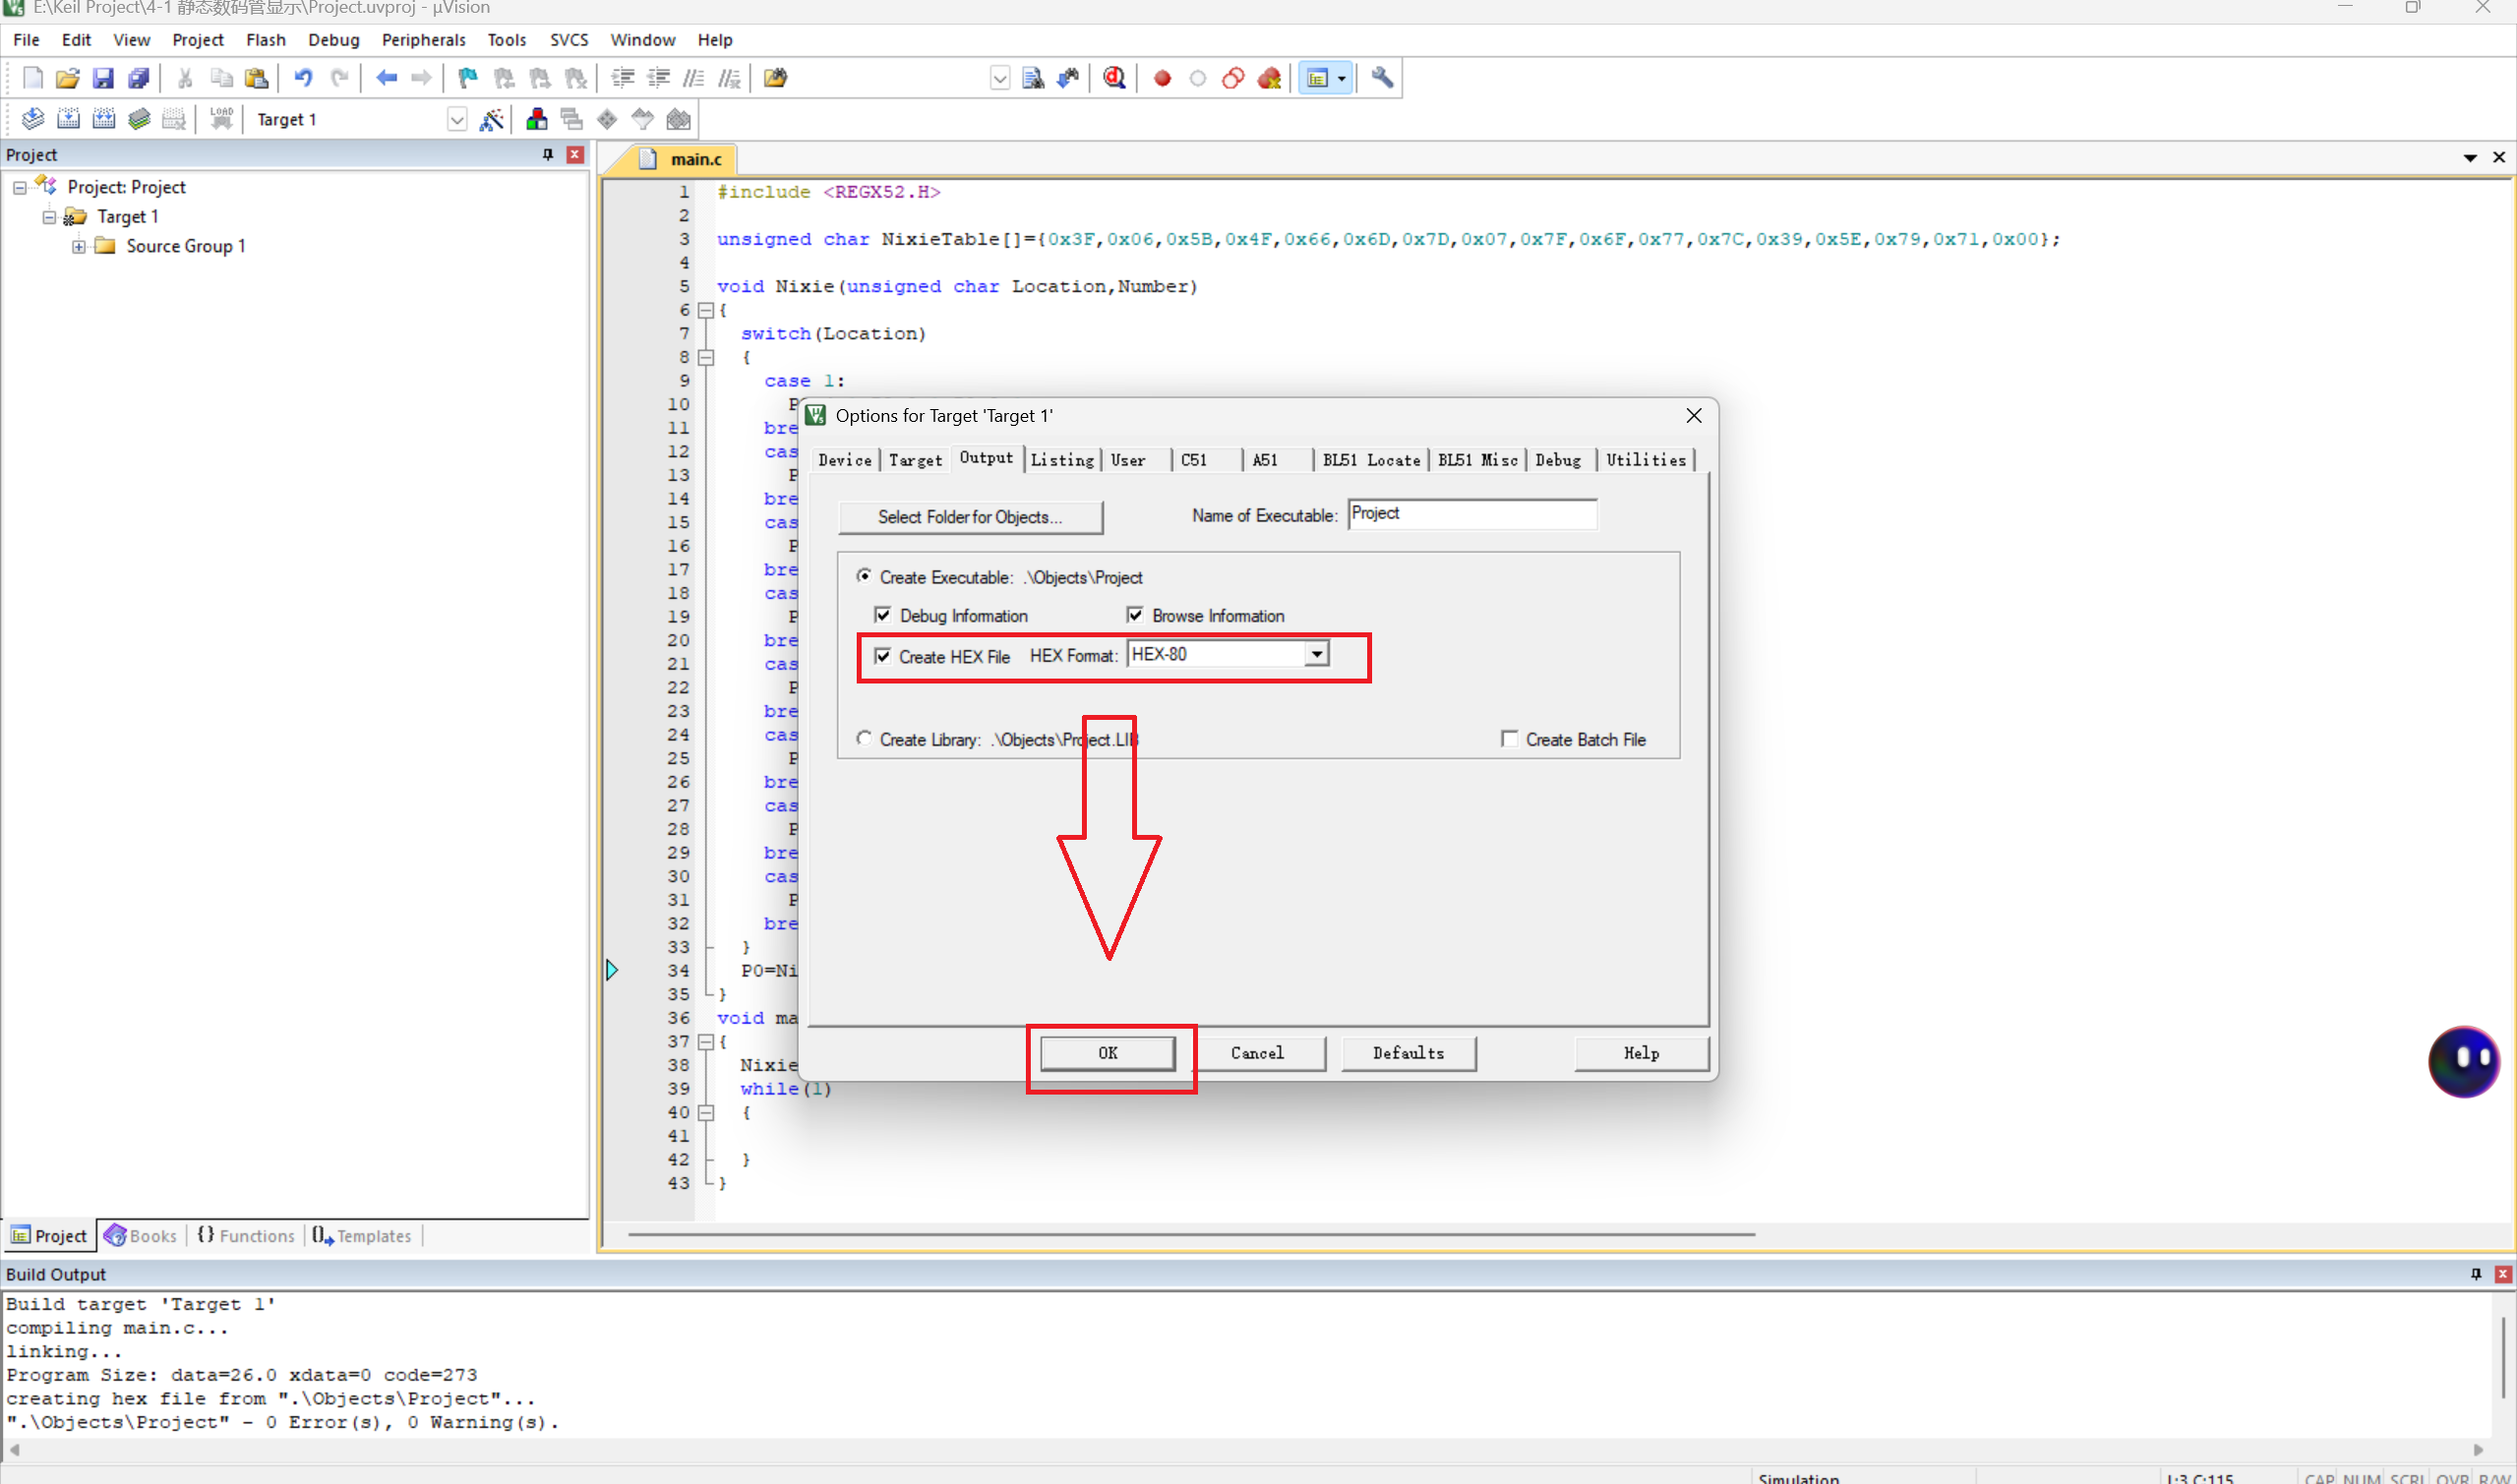Click the Undo toolbar icon
Viewport: 2517px width, 1484px height.
(x=302, y=78)
